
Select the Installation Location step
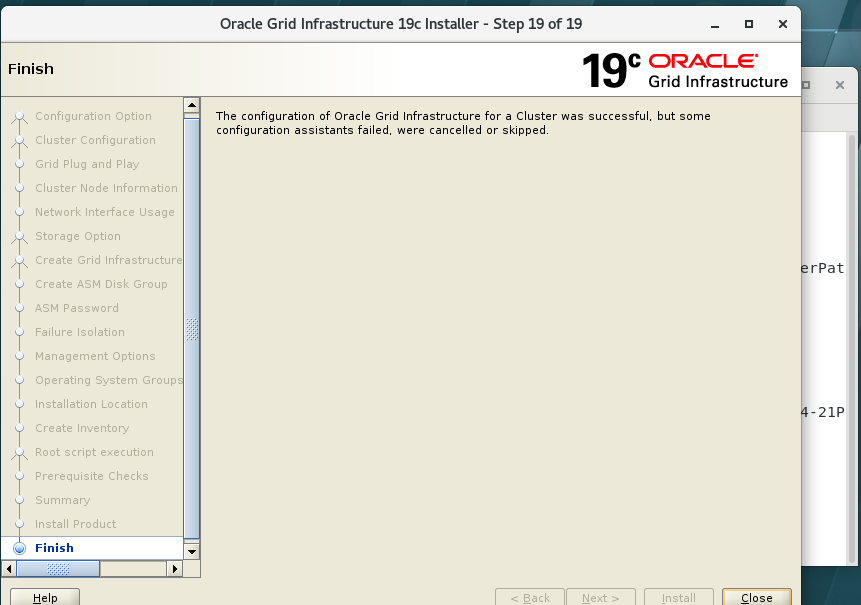[92, 404]
